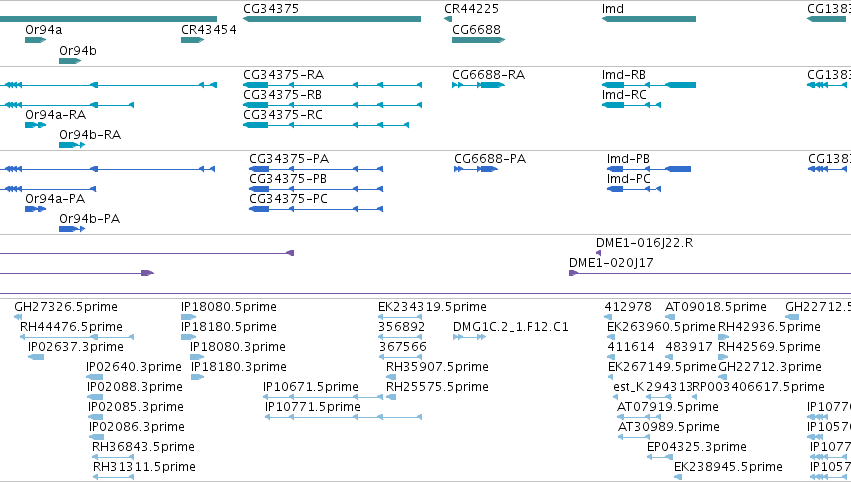This screenshot has width=851, height=482.
Task: Click the RH42936.5prime EST
Action: point(723,337)
